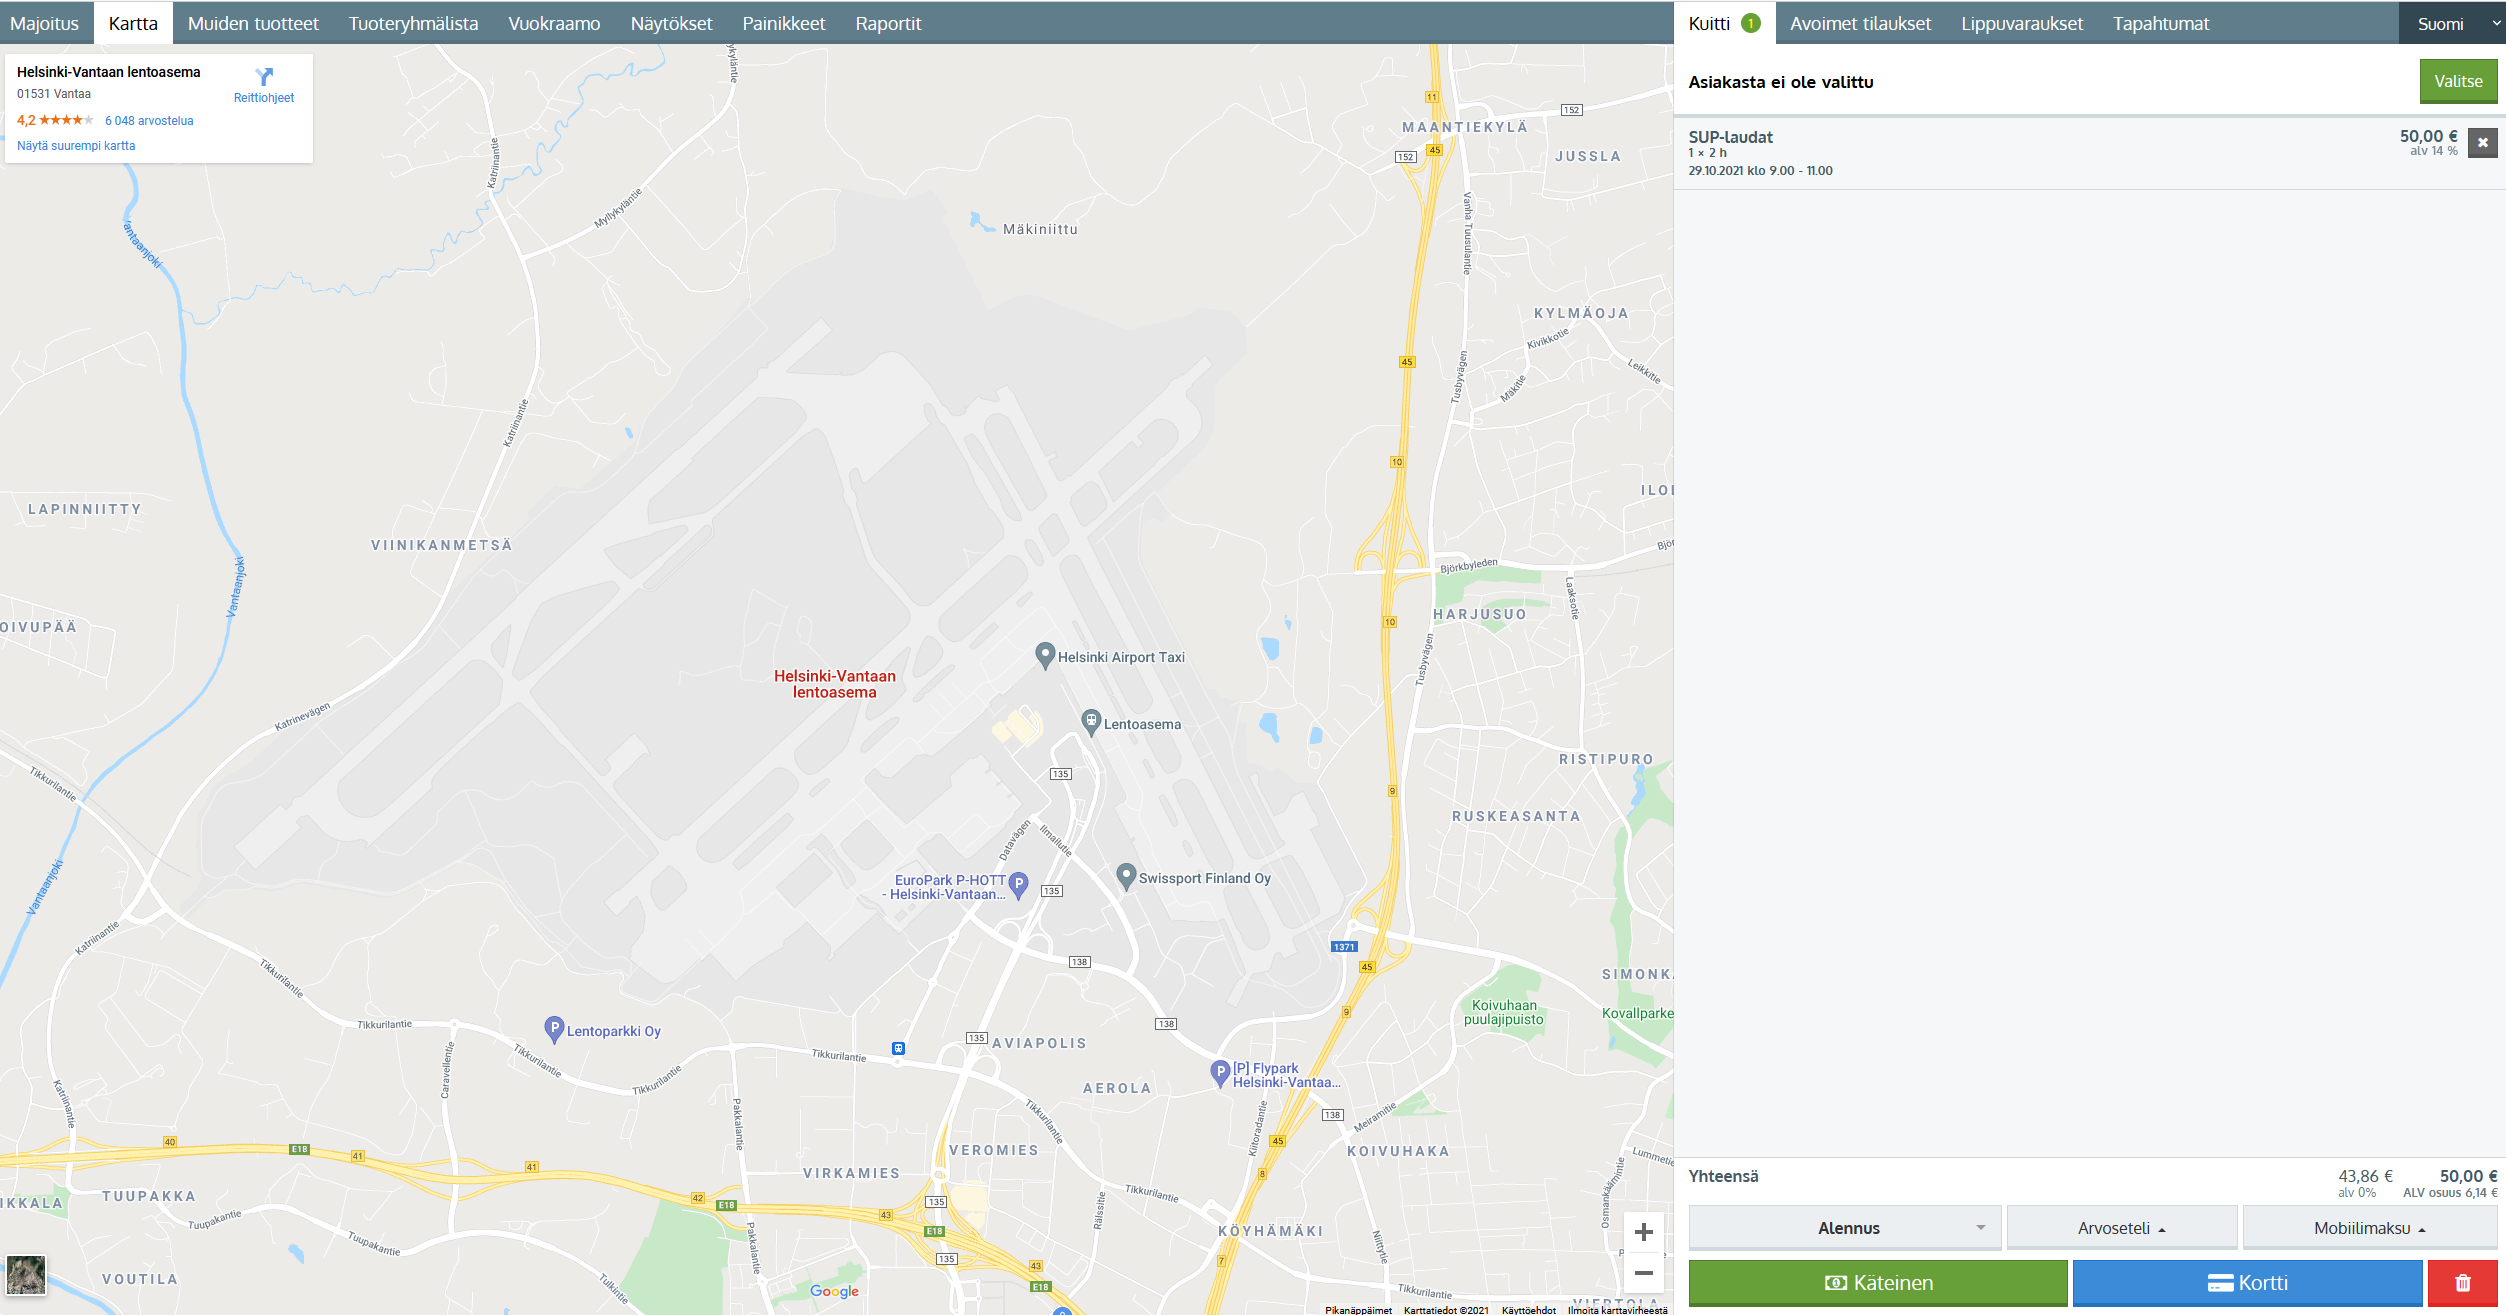This screenshot has height=1315, width=2506.
Task: Click EuroPark P-HOTT parking marker
Action: point(1019,884)
